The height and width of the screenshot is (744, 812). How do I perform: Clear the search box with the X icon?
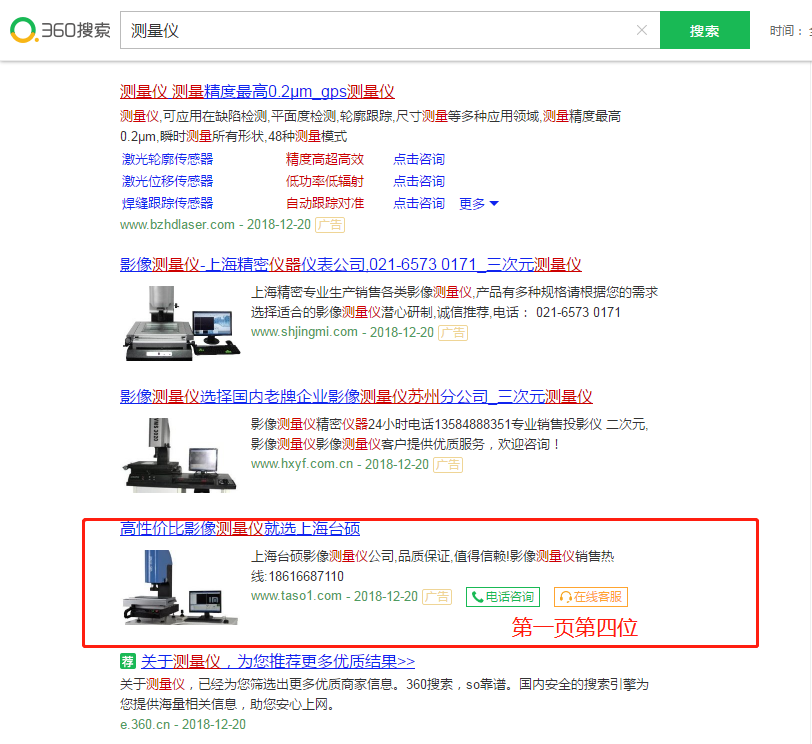pyautogui.click(x=642, y=30)
